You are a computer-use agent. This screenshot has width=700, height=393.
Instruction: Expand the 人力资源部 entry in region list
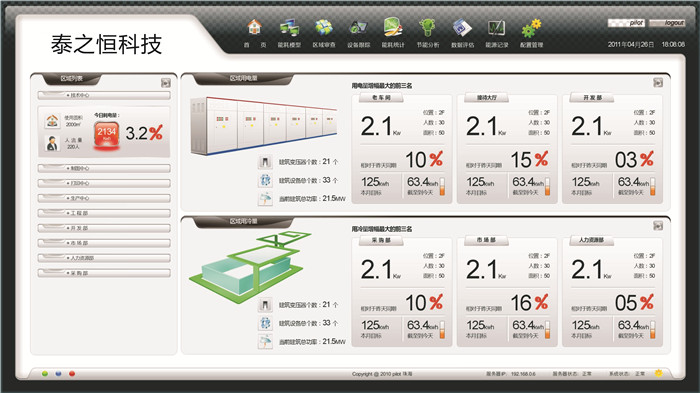pos(104,258)
